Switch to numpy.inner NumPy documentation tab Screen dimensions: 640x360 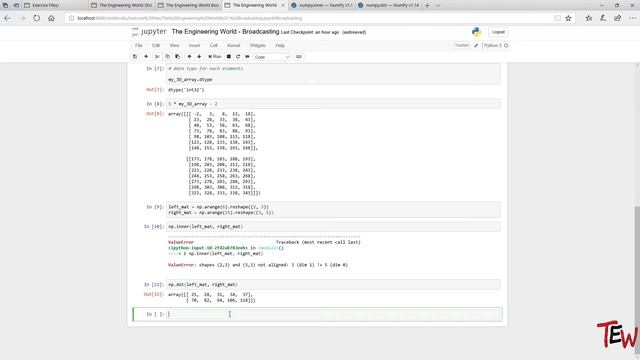[x=322, y=5]
